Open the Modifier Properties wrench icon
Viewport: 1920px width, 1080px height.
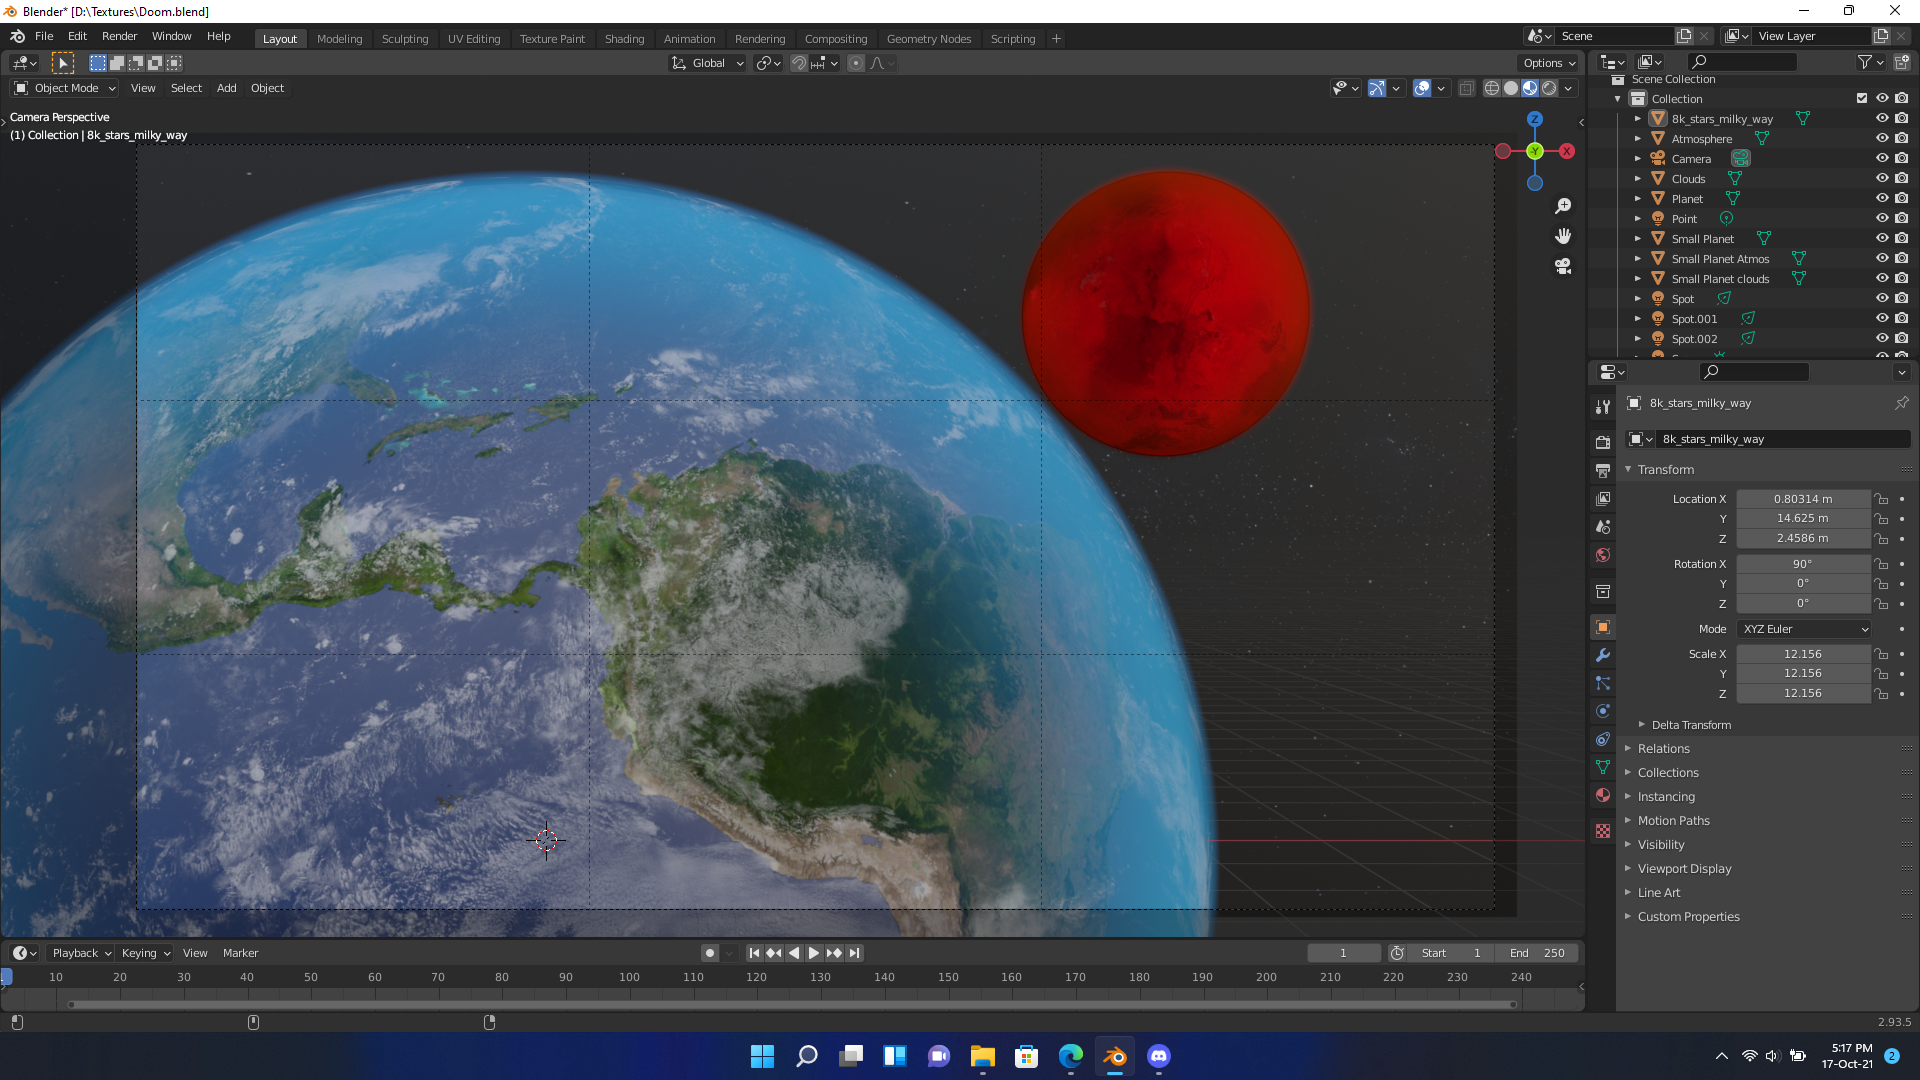click(1603, 655)
